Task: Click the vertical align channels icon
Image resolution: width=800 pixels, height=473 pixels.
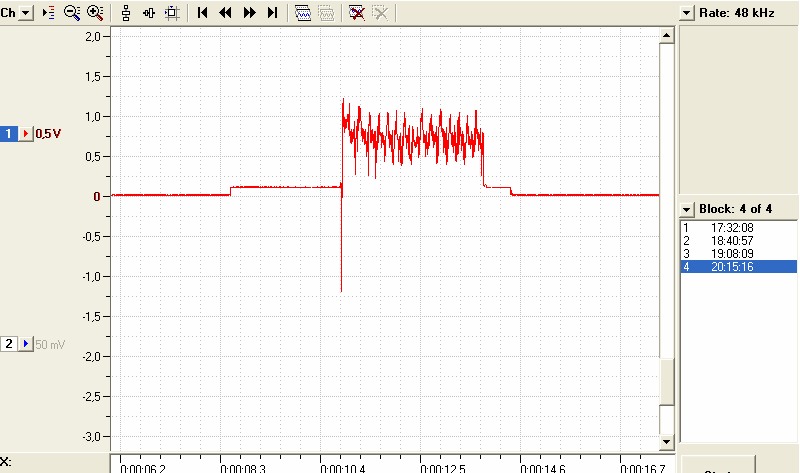Action: tap(126, 13)
